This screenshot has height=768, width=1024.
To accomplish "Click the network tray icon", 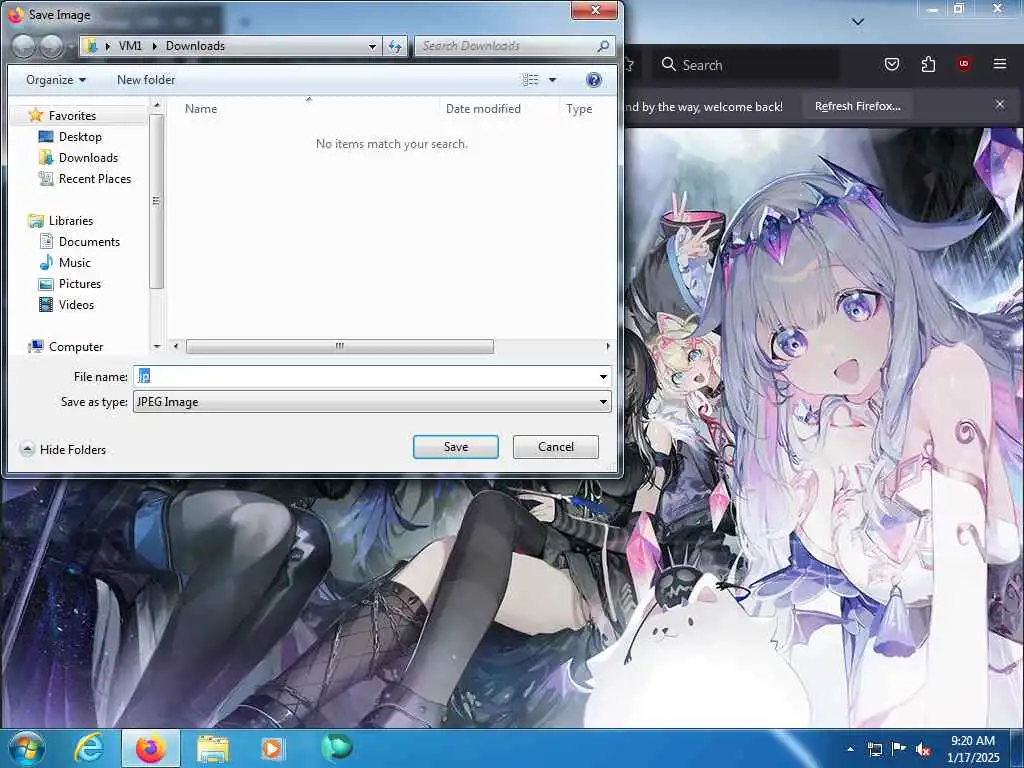I will point(874,749).
